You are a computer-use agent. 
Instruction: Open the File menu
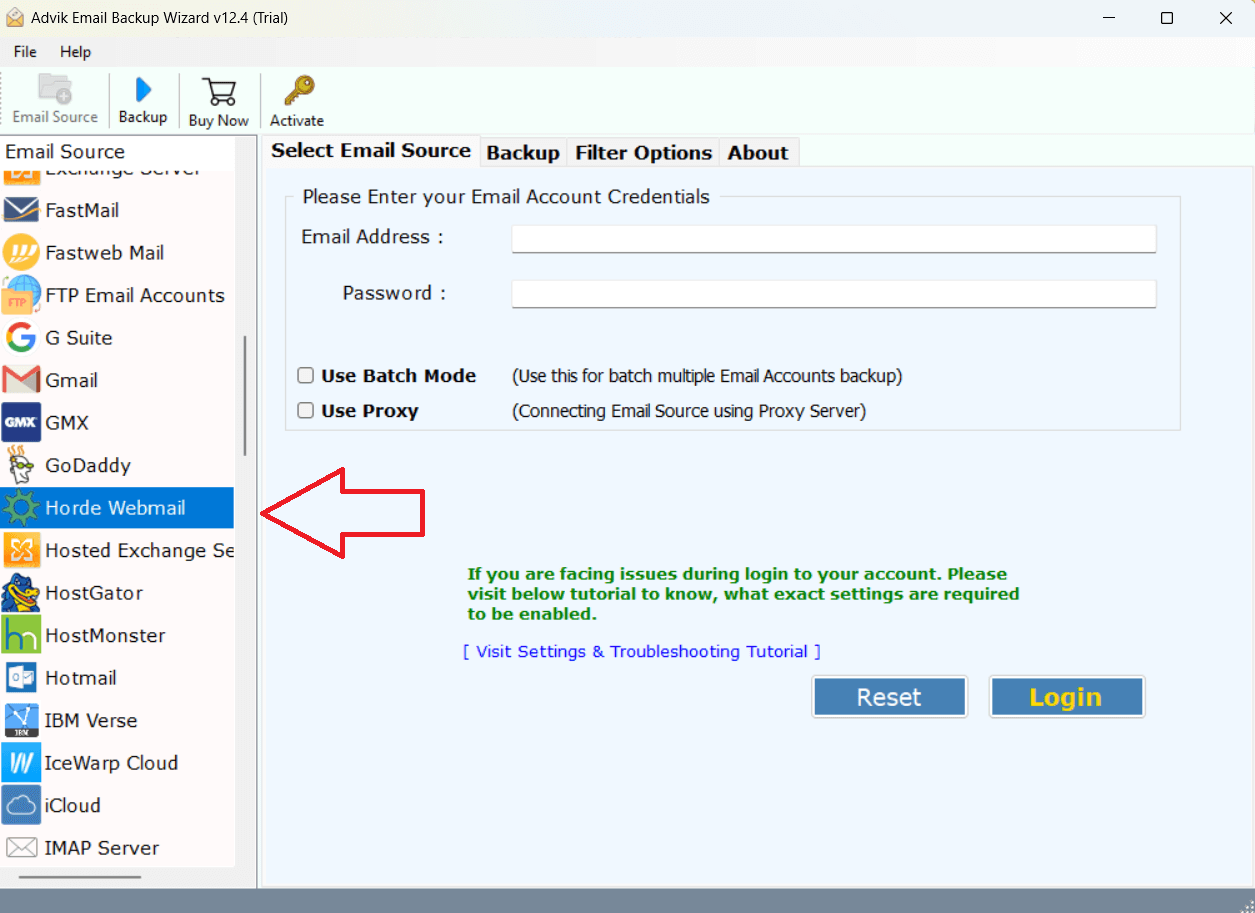coord(25,52)
